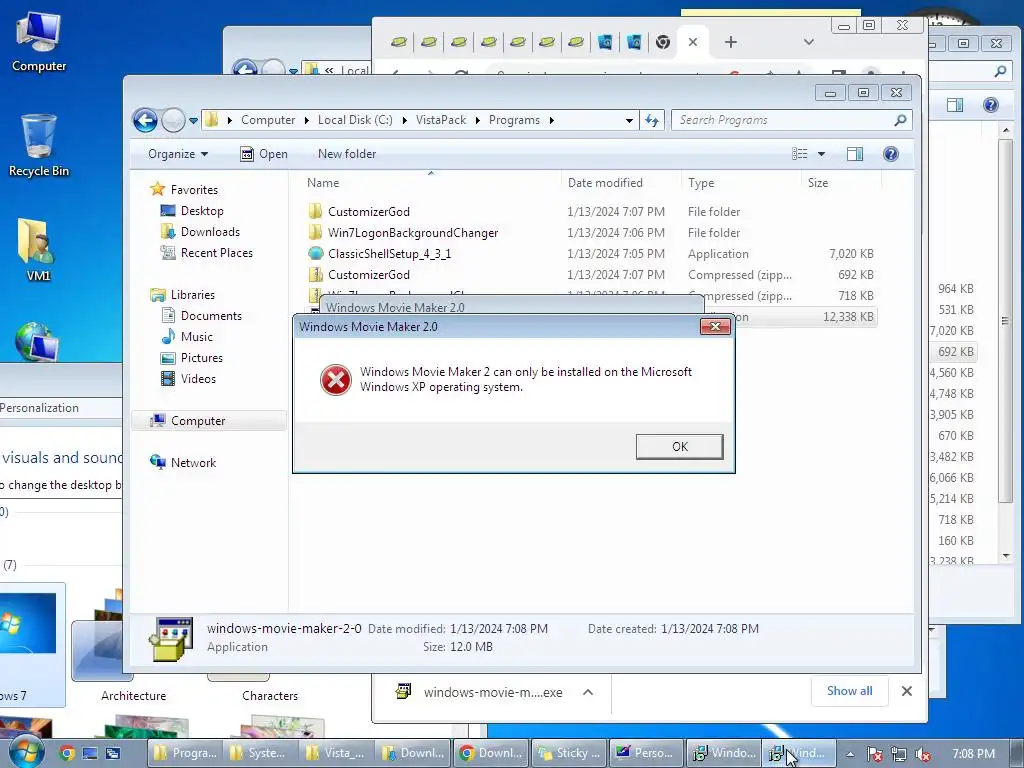Select the CustomizerGod compressed zip file
Screen dimensions: 1024x768
[x=591, y=274]
